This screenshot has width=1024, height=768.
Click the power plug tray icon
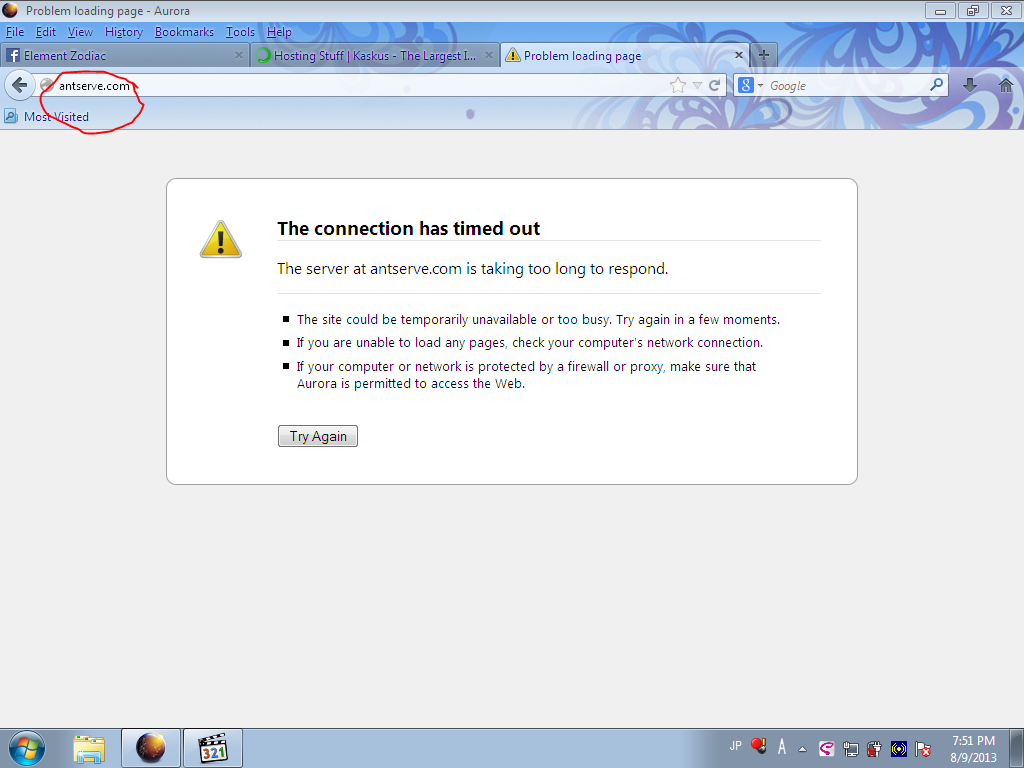point(874,749)
